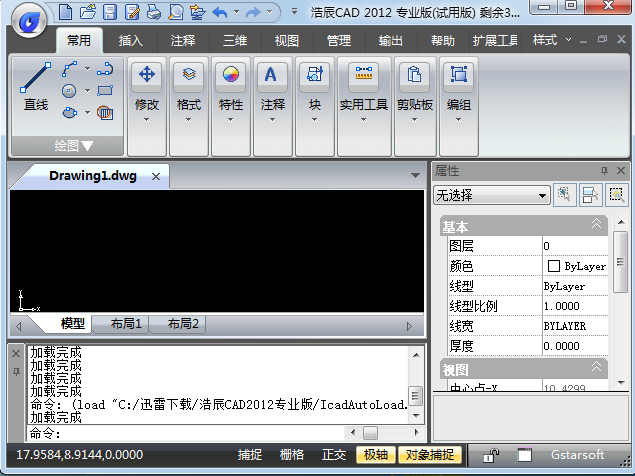Select the Circle draw tool
The image size is (635, 476).
[69, 91]
